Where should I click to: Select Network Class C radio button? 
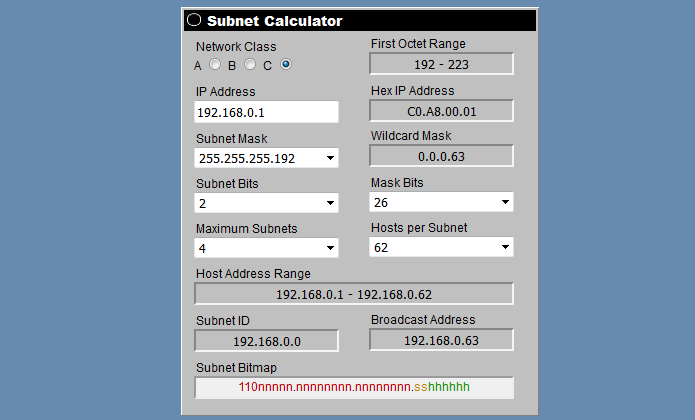click(x=286, y=65)
